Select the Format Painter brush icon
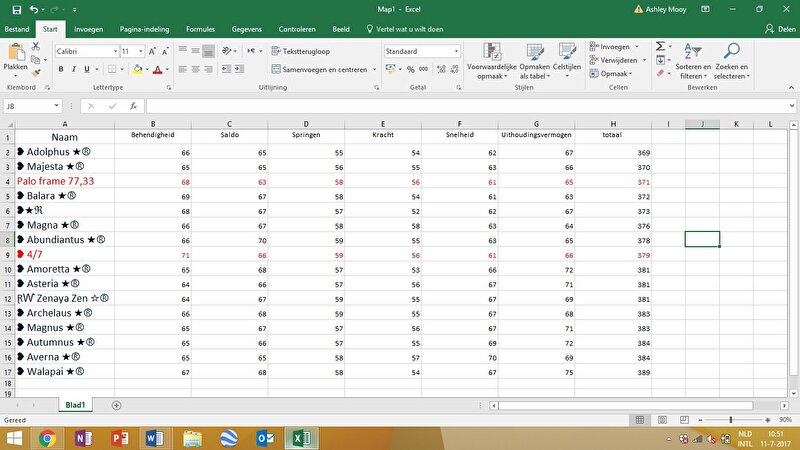 tap(38, 72)
